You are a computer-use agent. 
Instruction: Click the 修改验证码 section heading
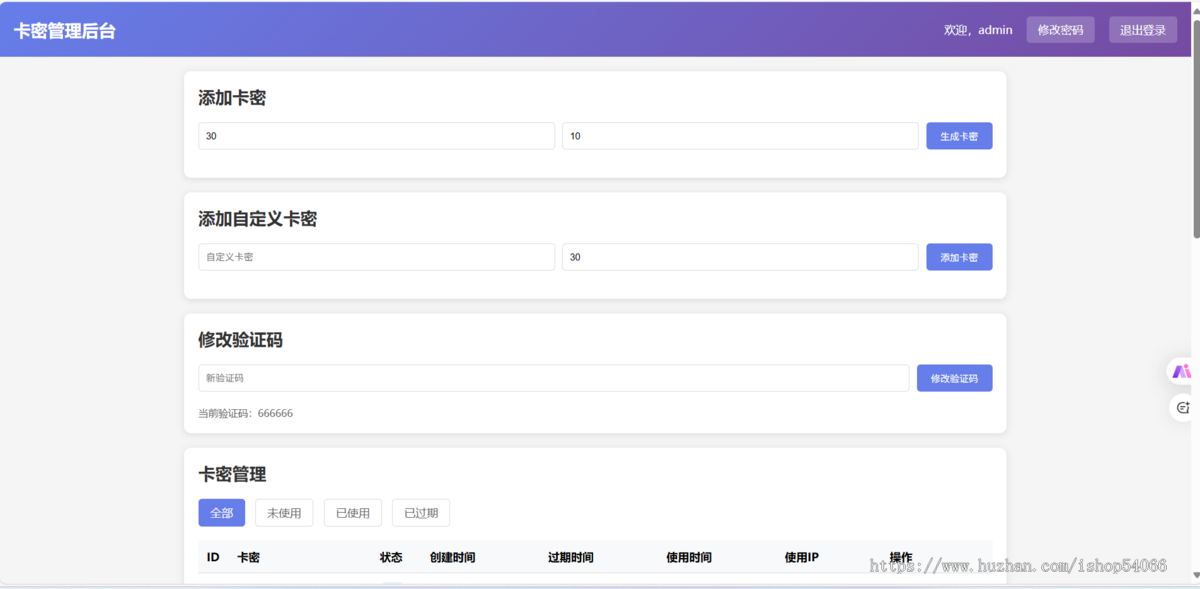click(241, 340)
